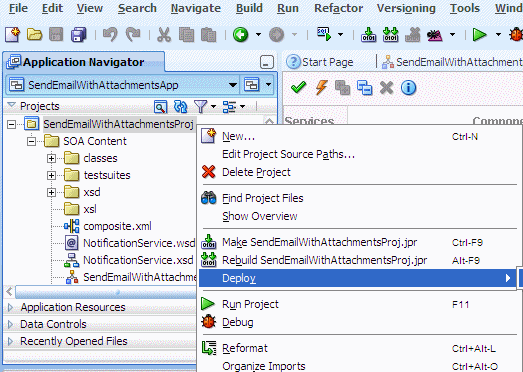Open the Versioning menu
523x372 pixels.
406,8
